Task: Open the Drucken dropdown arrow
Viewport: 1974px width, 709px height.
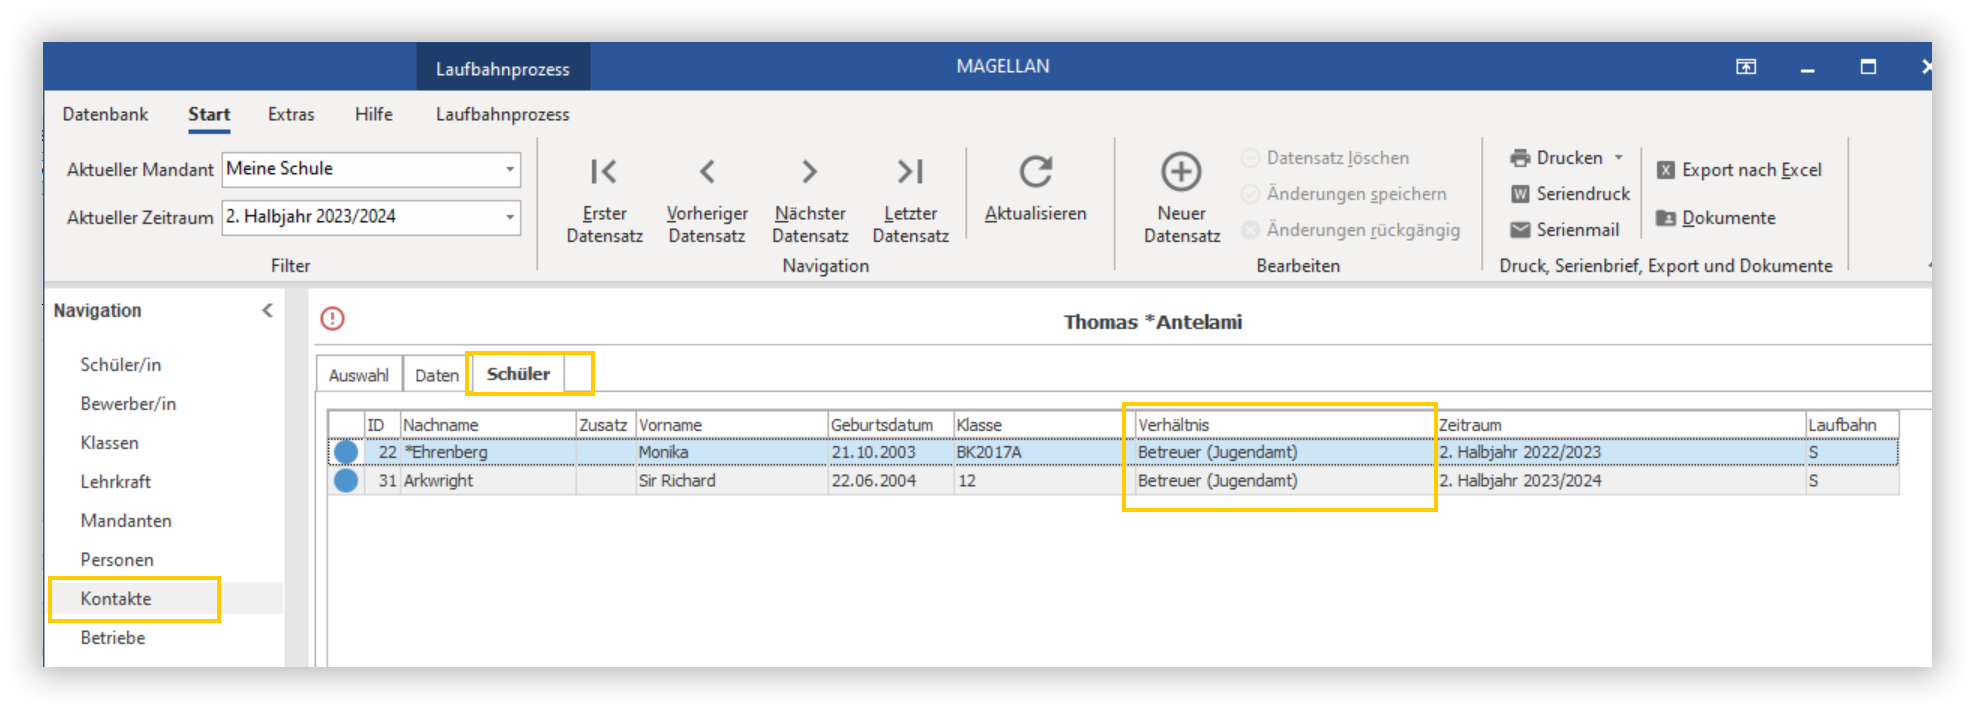Action: pos(1618,158)
